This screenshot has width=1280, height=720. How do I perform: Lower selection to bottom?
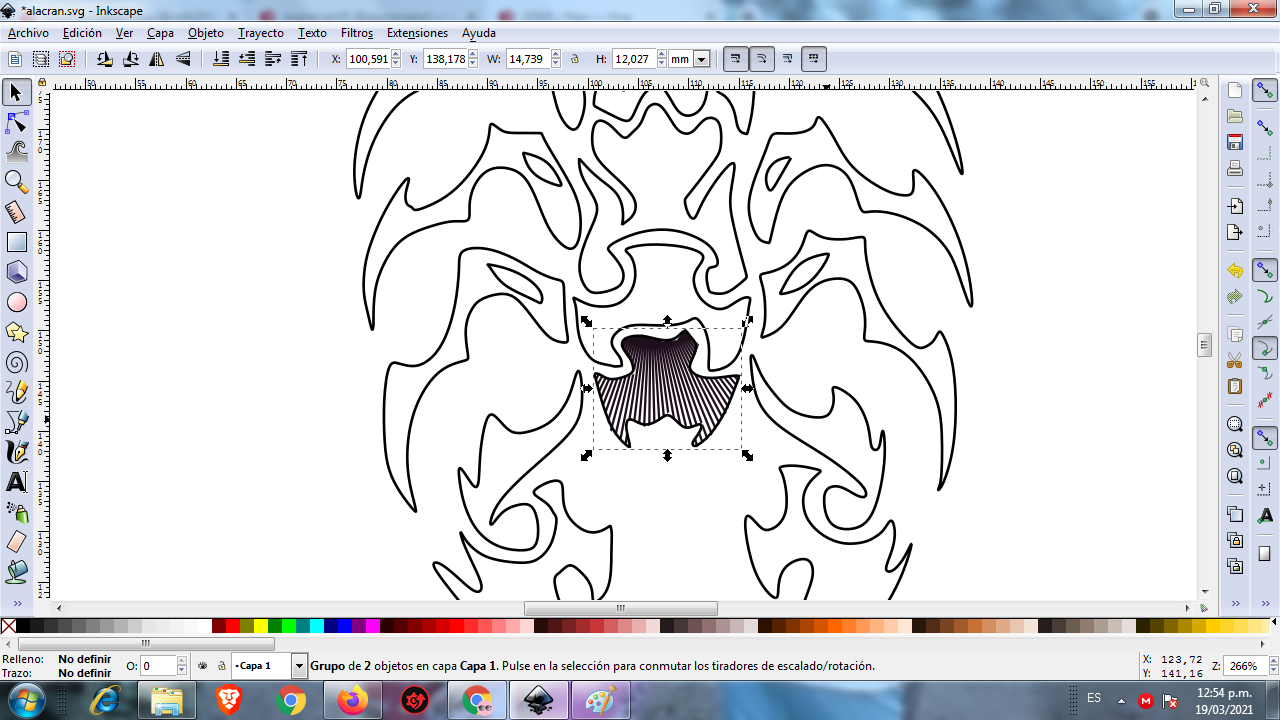pyautogui.click(x=221, y=59)
